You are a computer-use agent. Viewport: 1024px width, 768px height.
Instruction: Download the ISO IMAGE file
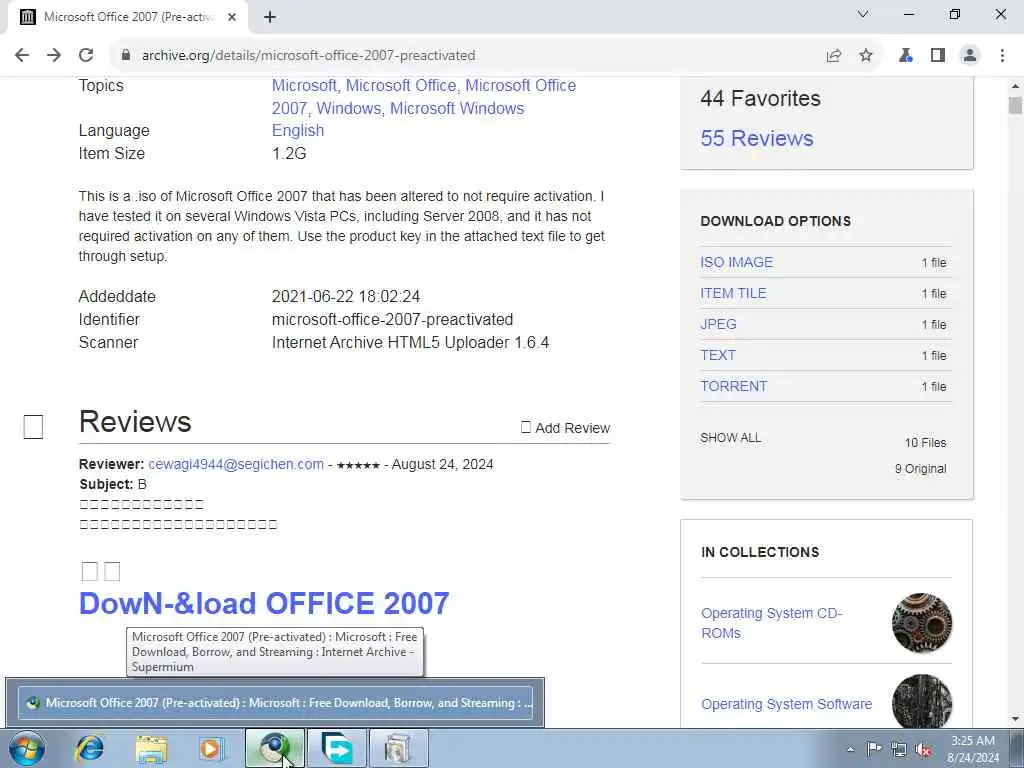[x=737, y=263]
